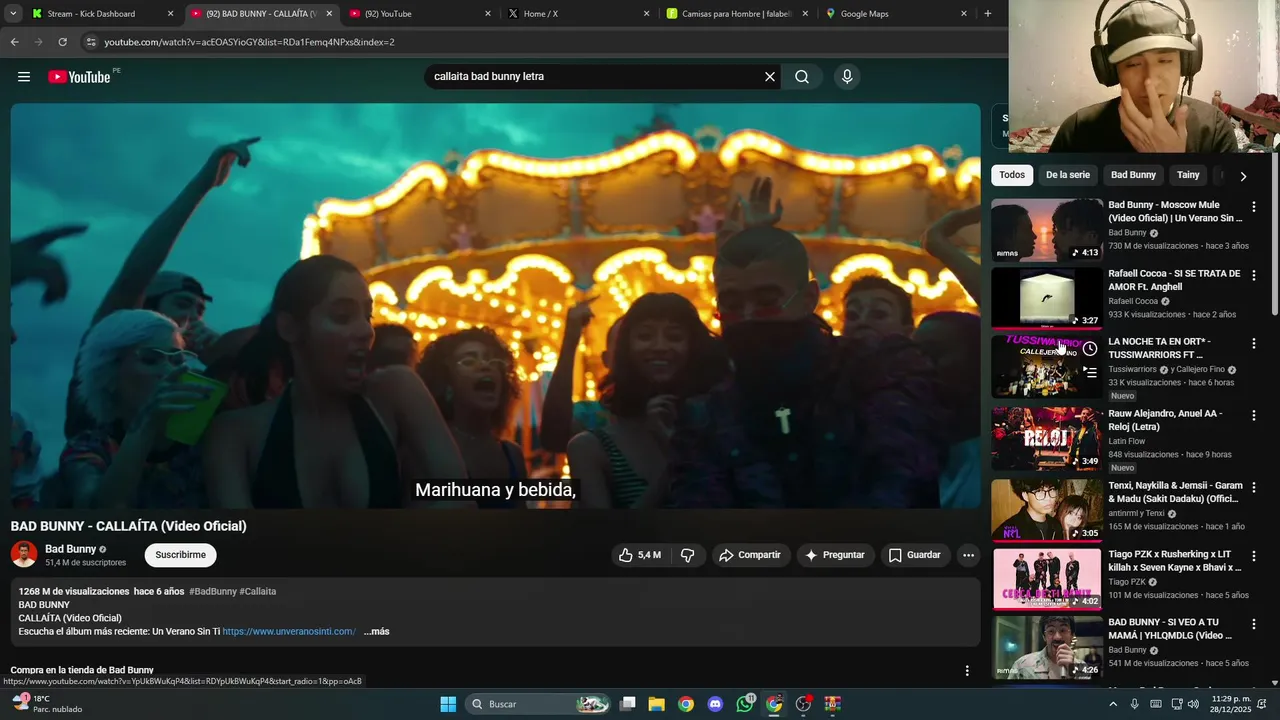Expand video description with ...más
This screenshot has height=720, width=1280.
click(376, 632)
